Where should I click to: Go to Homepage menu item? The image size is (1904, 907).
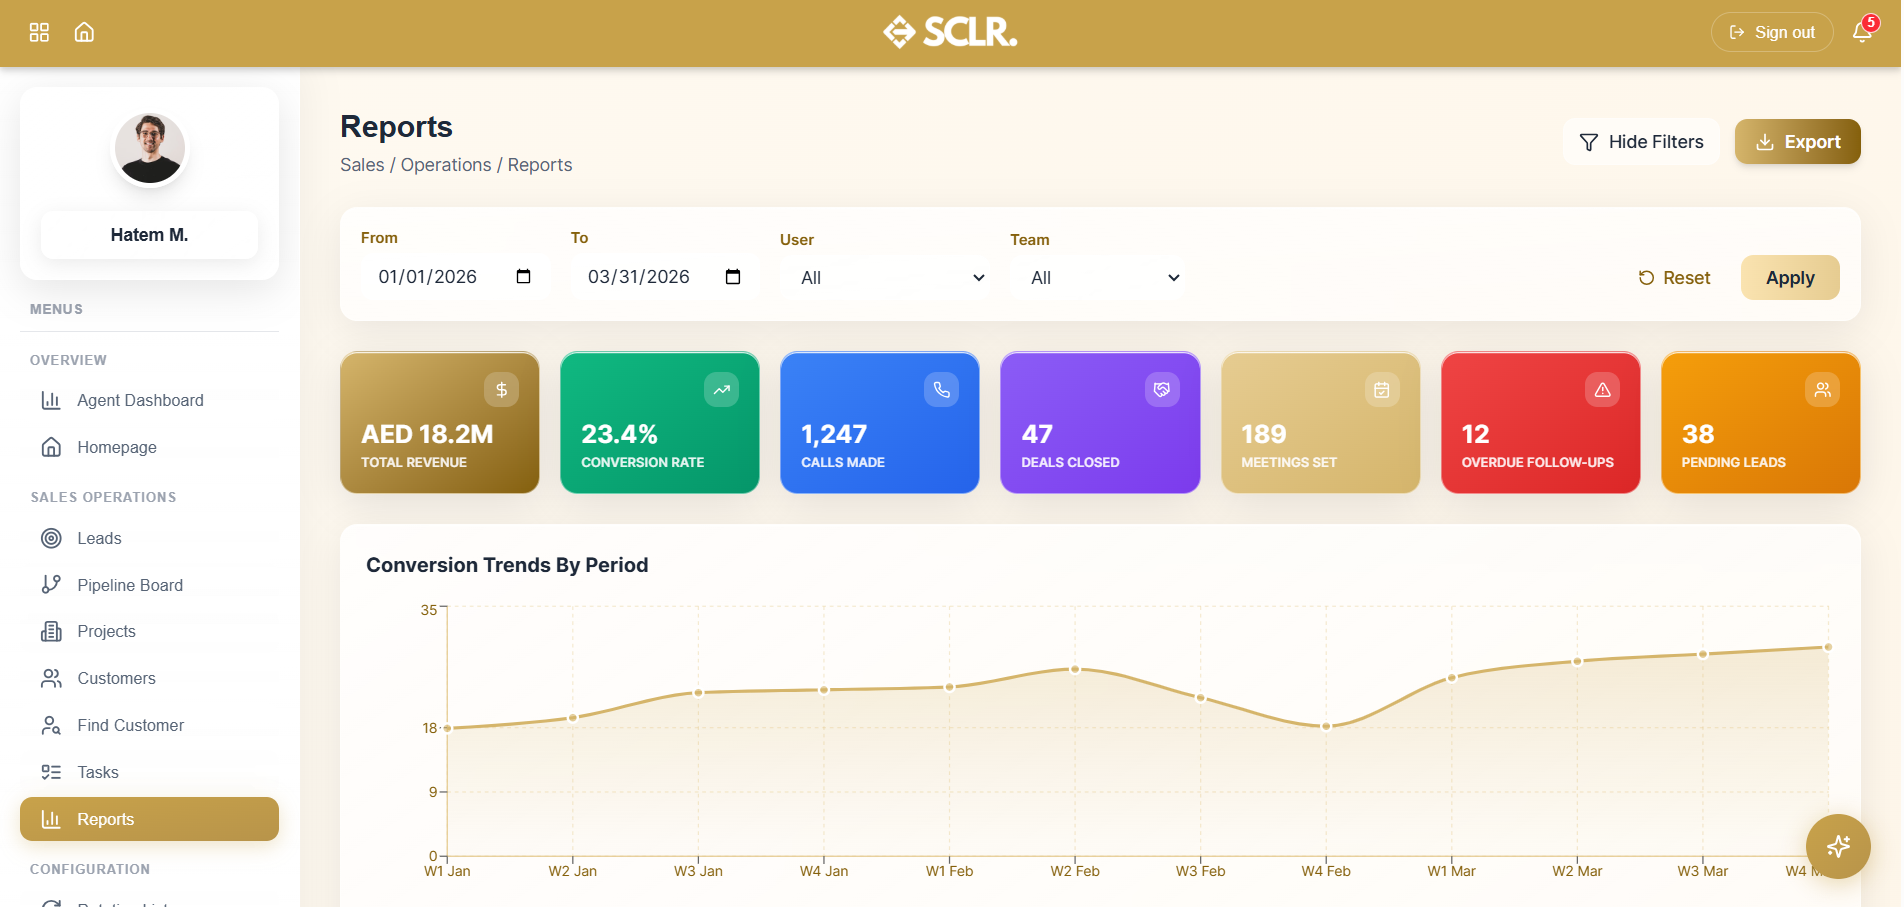pos(149,447)
